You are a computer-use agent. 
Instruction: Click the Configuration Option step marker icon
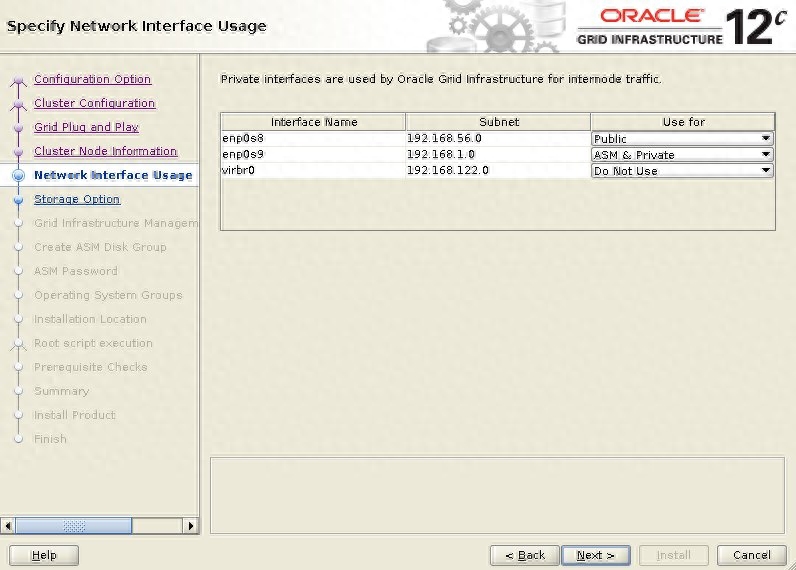[x=18, y=80]
